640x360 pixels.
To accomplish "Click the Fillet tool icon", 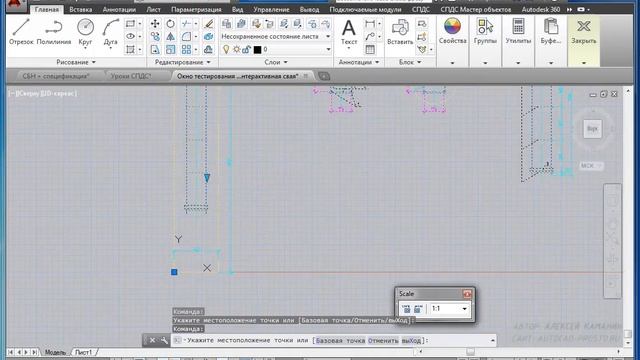I will 186,37.
